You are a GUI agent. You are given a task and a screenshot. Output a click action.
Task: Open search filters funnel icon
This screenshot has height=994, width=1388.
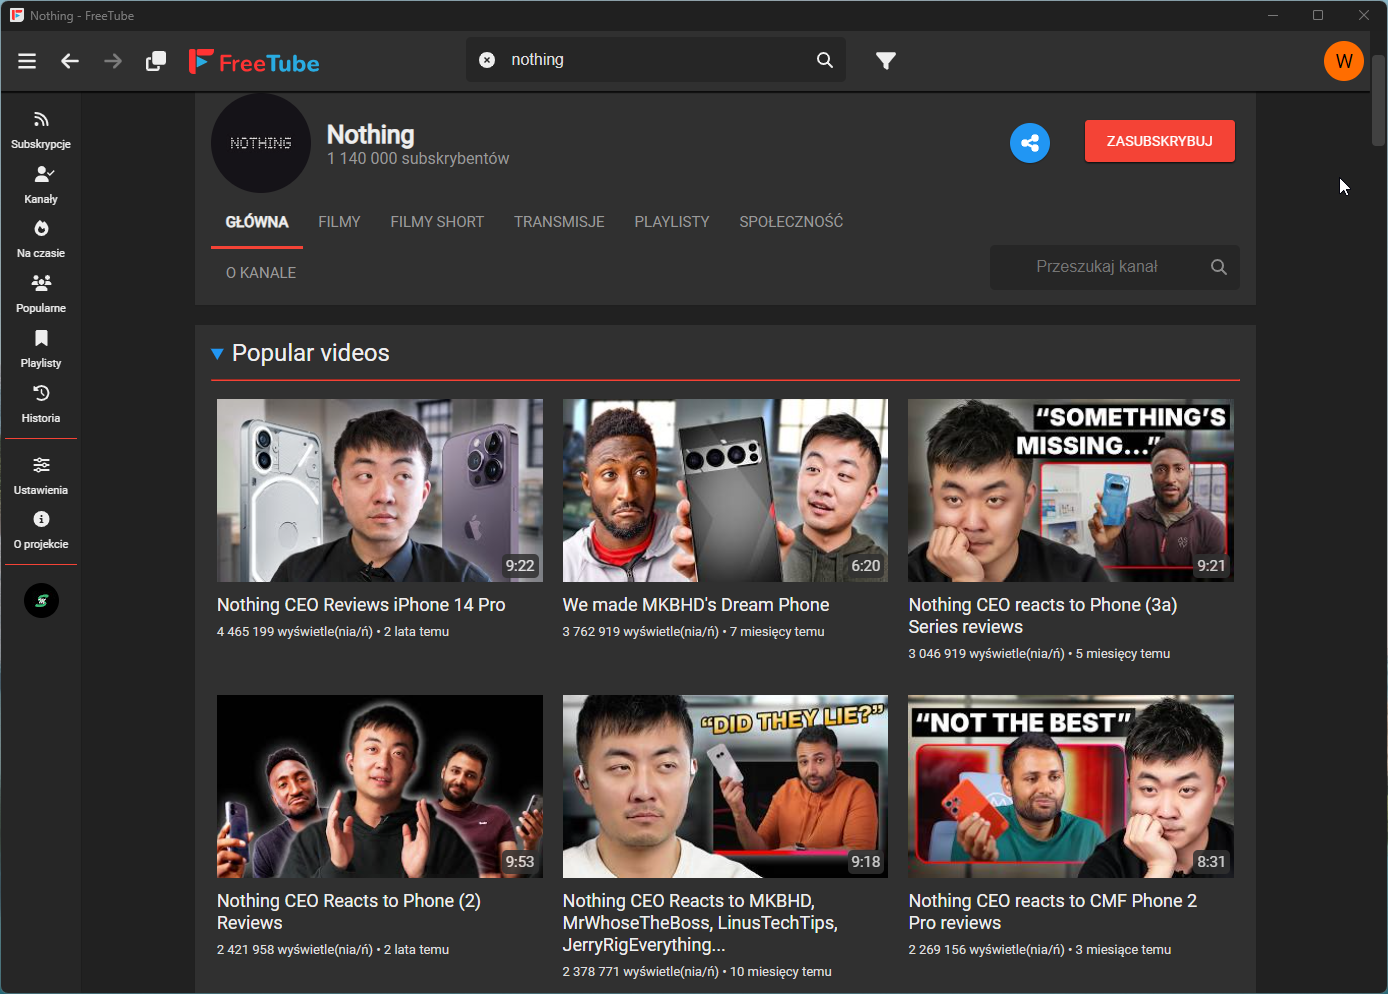[x=885, y=61]
